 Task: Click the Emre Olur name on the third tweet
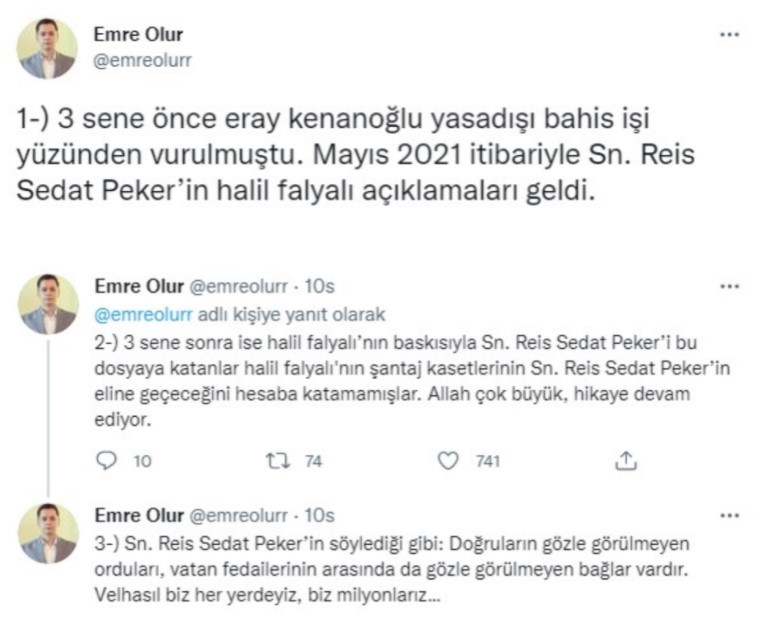pos(139,515)
